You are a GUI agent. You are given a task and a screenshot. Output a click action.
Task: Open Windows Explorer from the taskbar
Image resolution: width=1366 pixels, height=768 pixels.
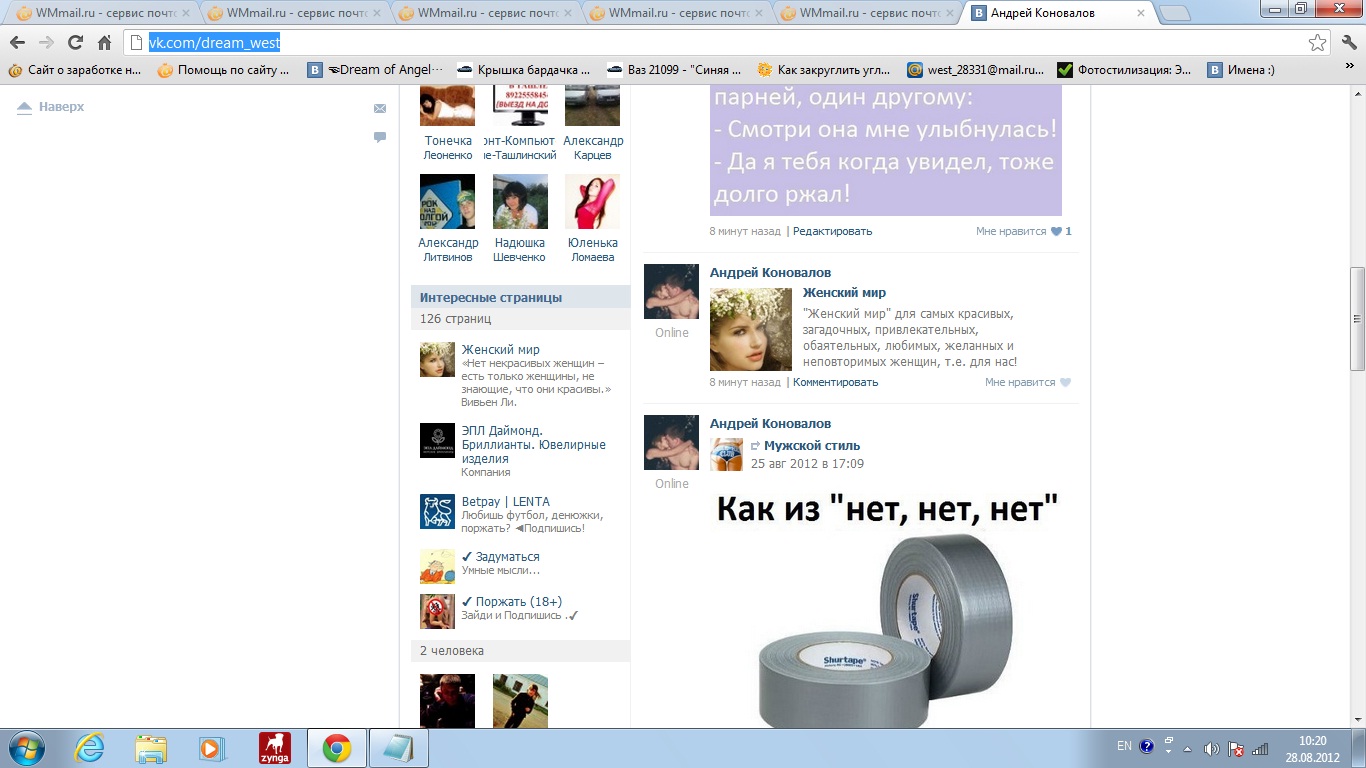pyautogui.click(x=151, y=748)
